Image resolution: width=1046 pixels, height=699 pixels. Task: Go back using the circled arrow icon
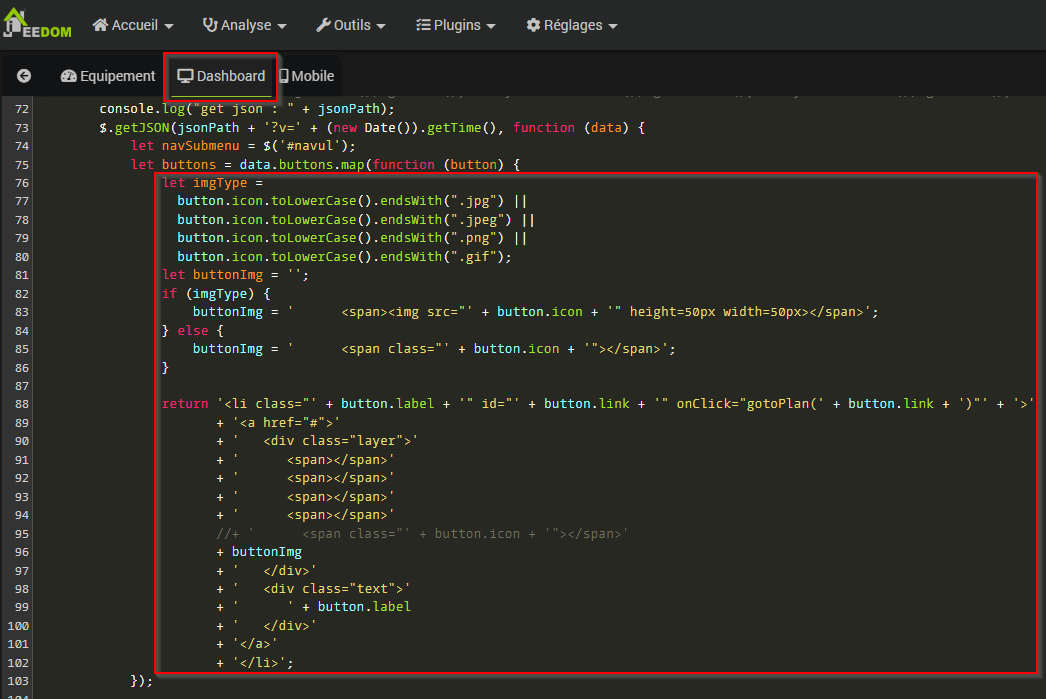(24, 76)
